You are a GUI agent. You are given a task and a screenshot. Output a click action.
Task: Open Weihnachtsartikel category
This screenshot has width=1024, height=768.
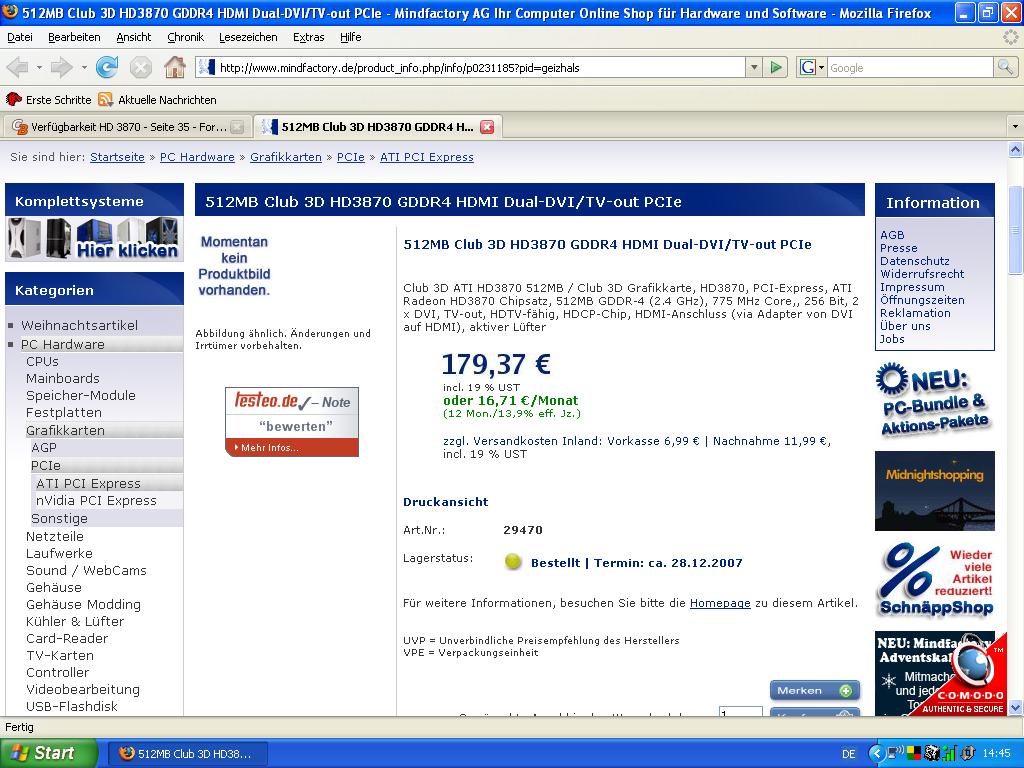pos(80,325)
